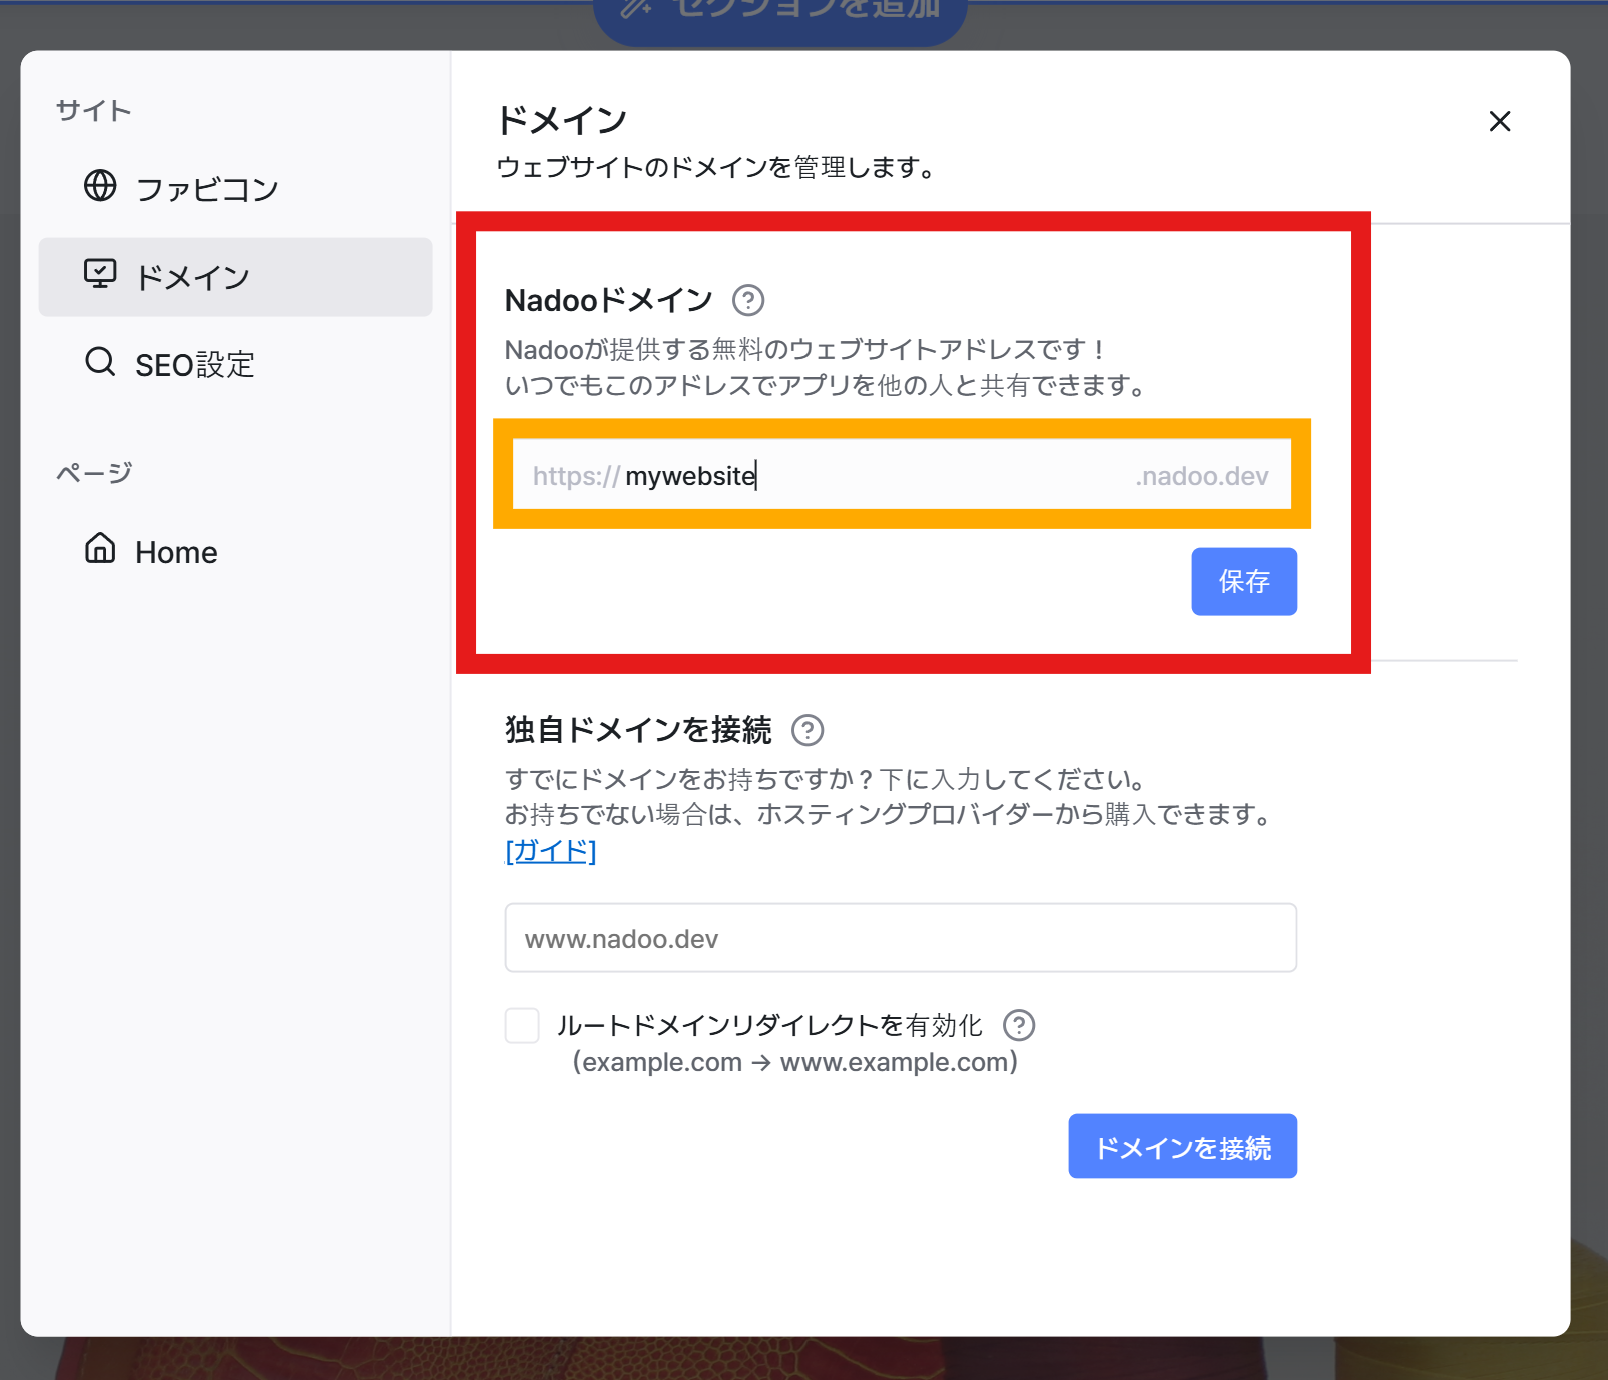Click the ウェブサイトのドメインを管理します。 subtitle

pos(716,167)
